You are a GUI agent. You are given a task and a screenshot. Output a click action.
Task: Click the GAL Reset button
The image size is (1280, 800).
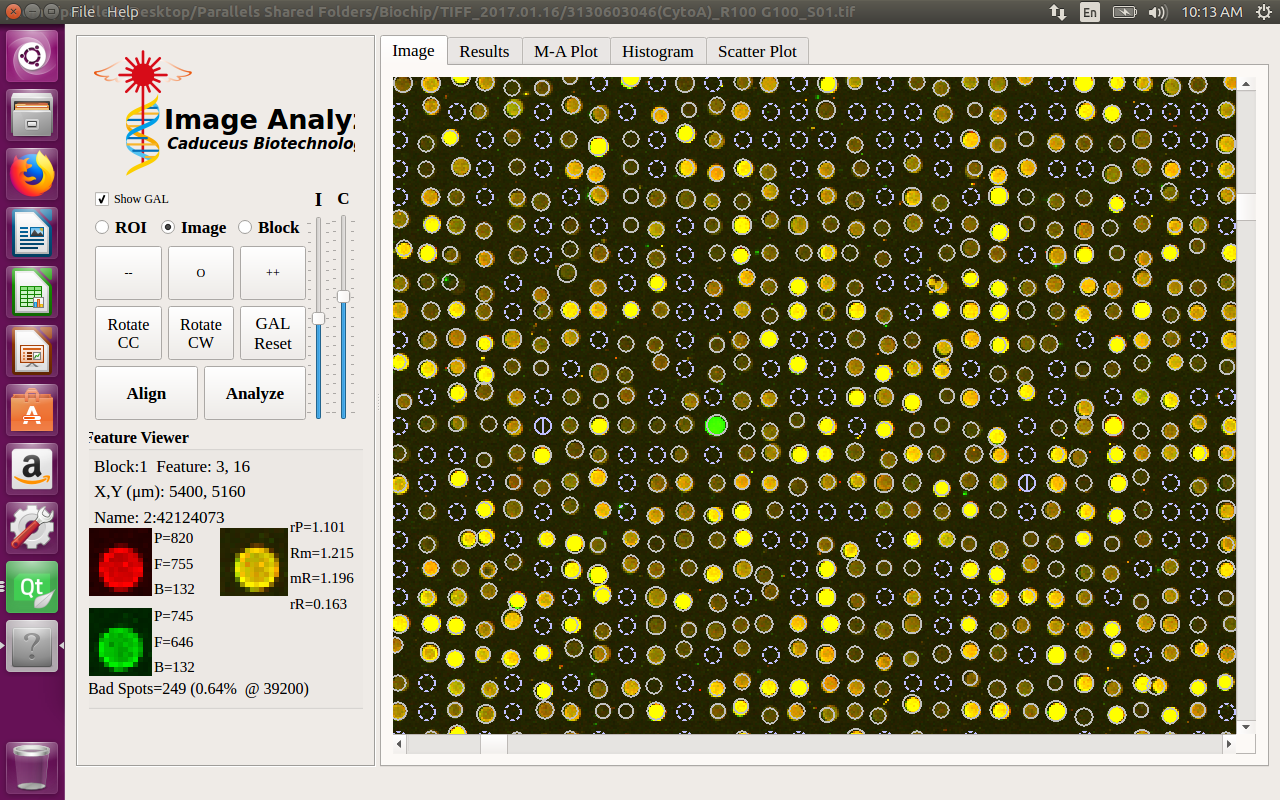pyautogui.click(x=272, y=333)
